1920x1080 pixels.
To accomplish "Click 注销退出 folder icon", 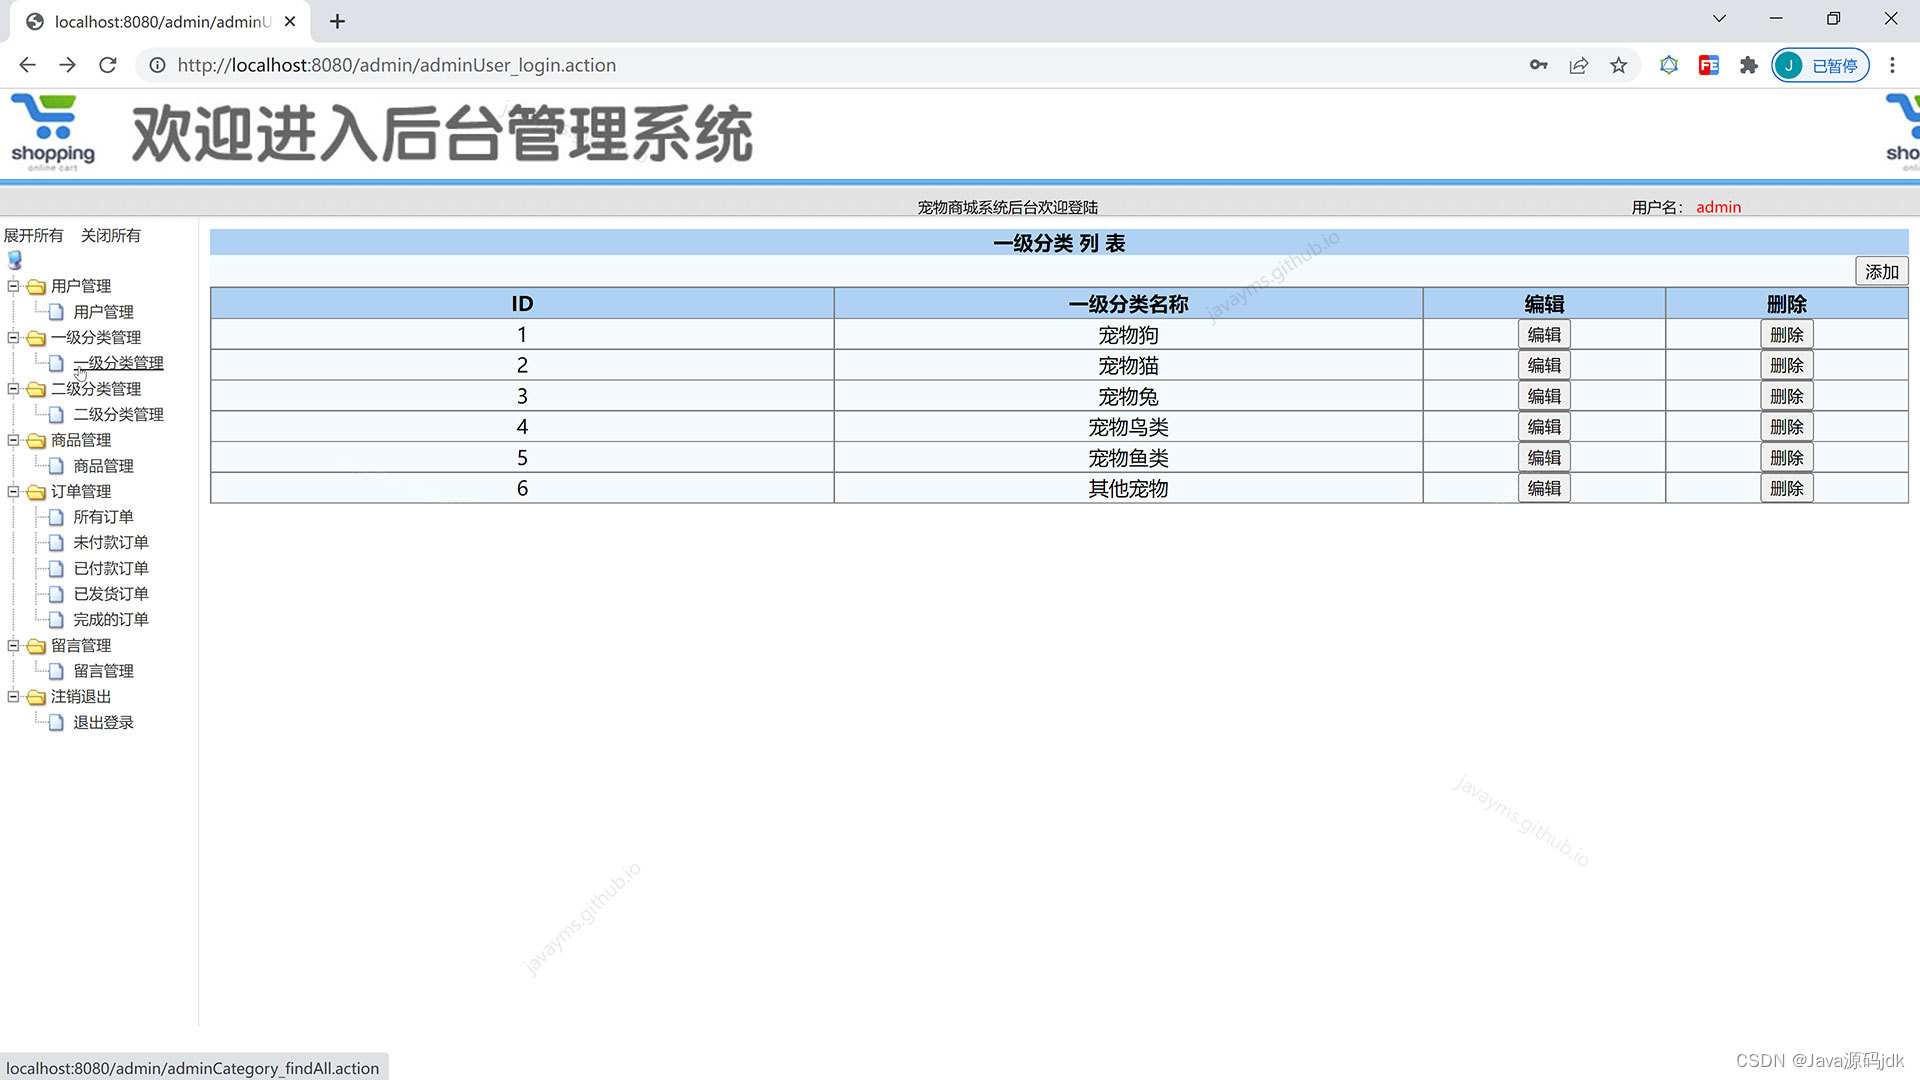I will coord(37,697).
